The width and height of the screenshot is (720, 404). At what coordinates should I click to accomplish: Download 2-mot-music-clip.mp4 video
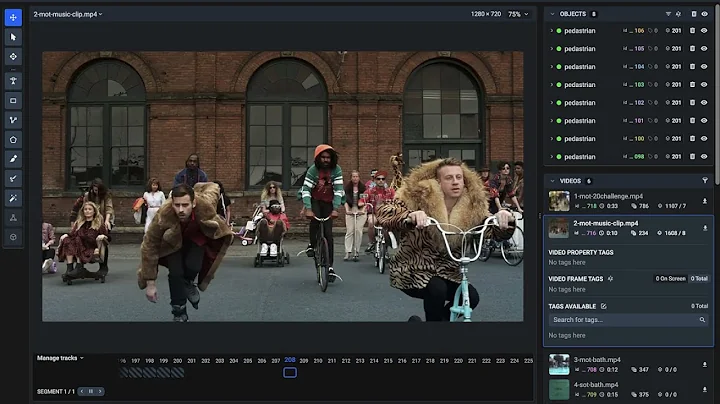click(705, 228)
